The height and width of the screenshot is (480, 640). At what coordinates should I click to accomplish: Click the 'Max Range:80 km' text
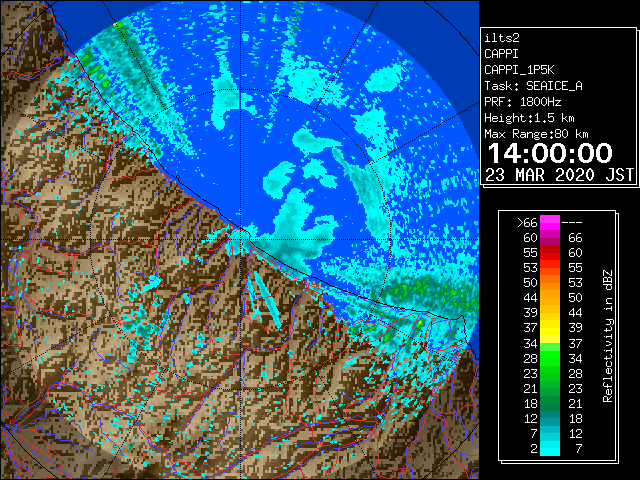(x=536, y=134)
